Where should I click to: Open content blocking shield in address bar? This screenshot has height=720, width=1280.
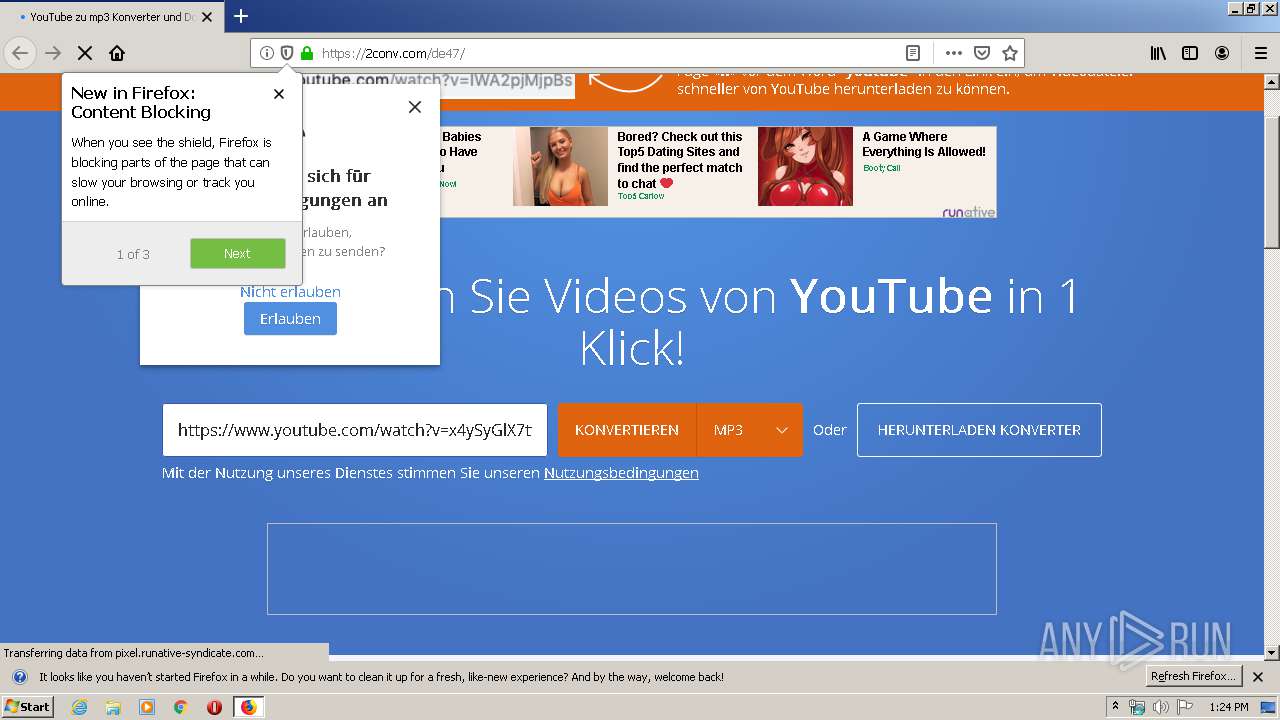pos(287,53)
